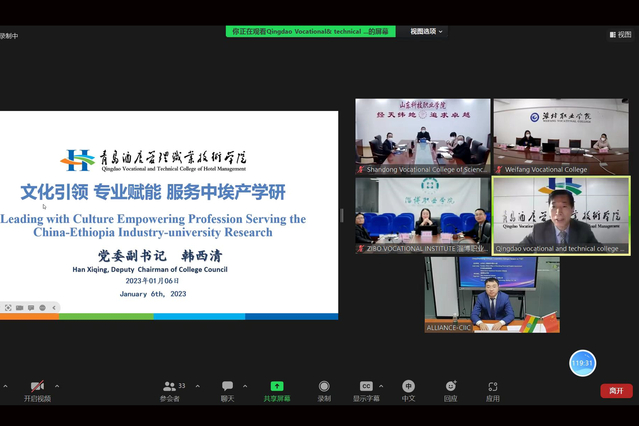Expand the arrow next to Show Captions

point(385,386)
